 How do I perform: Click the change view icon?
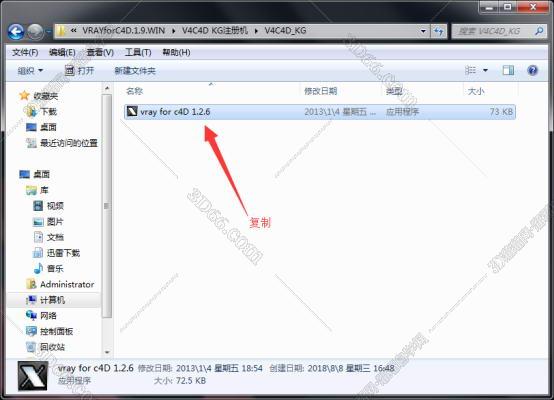[470, 70]
